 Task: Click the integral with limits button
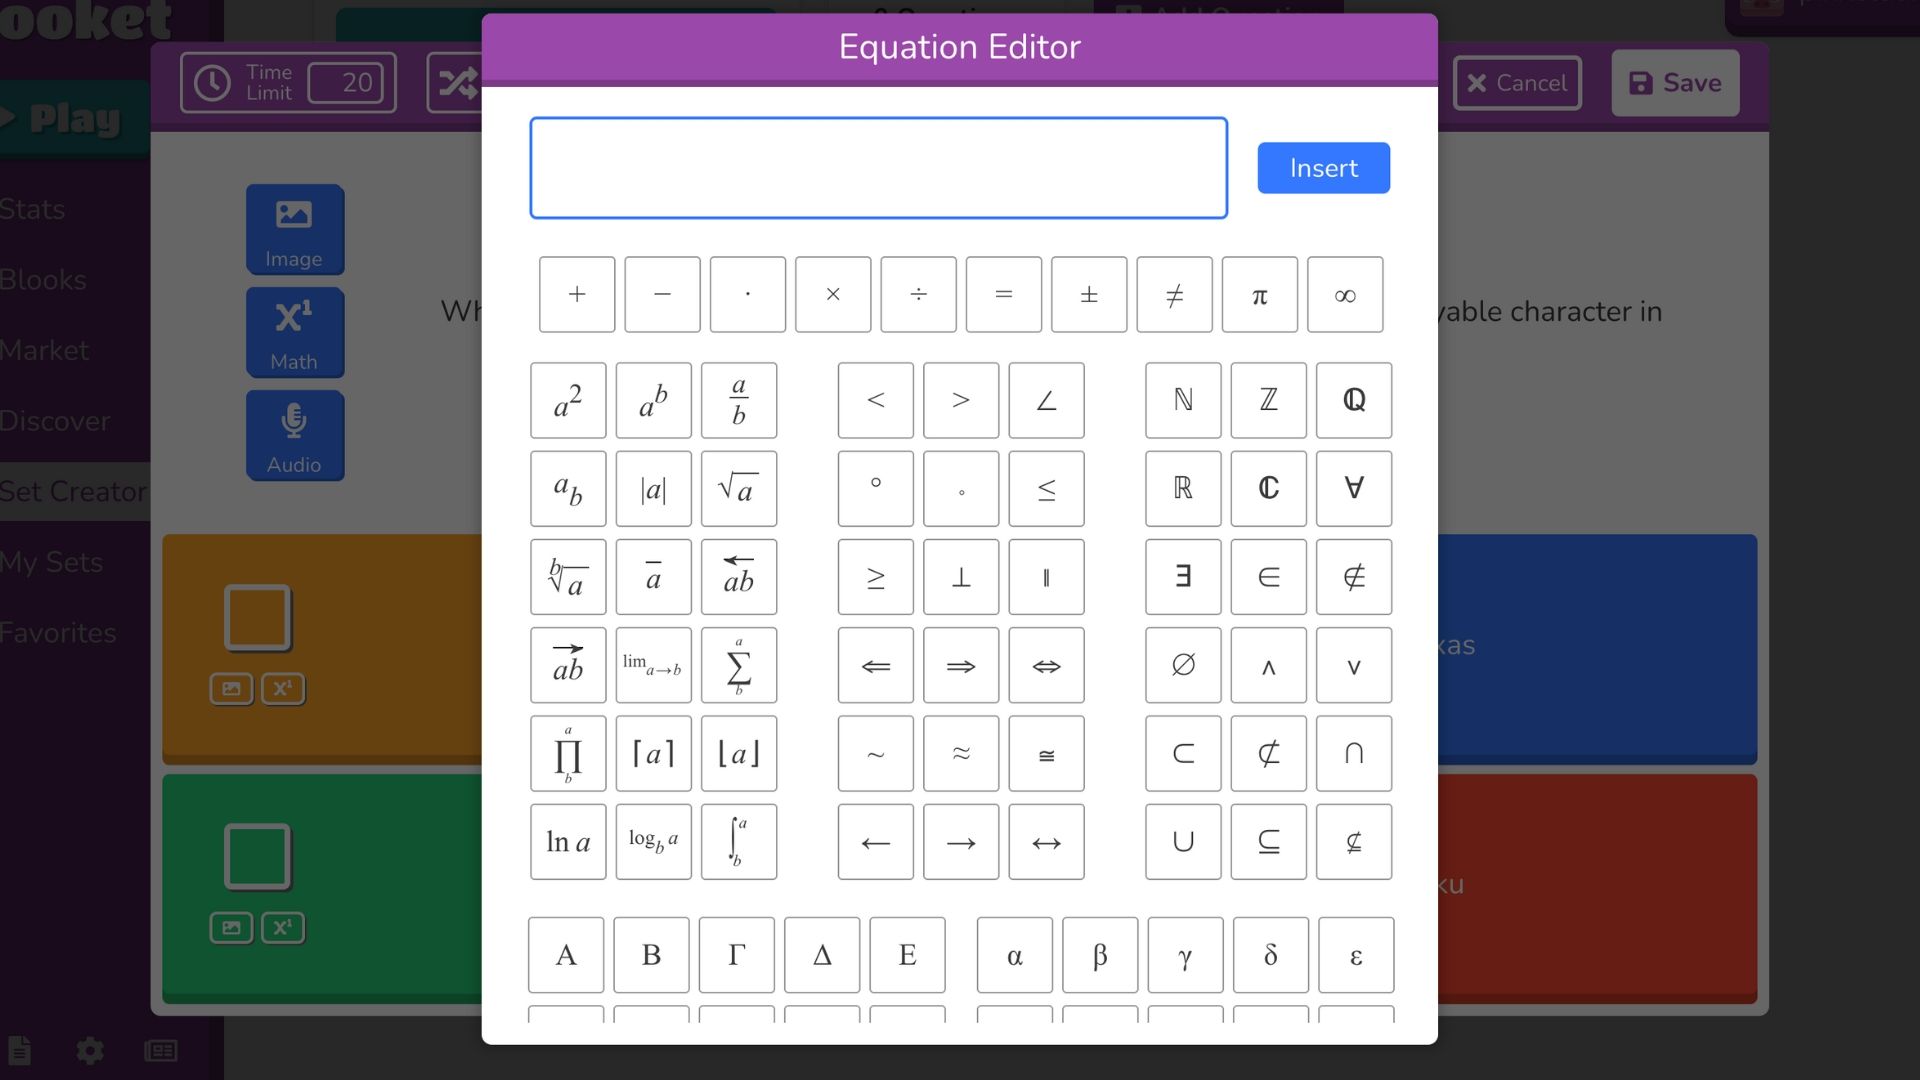[x=738, y=841]
